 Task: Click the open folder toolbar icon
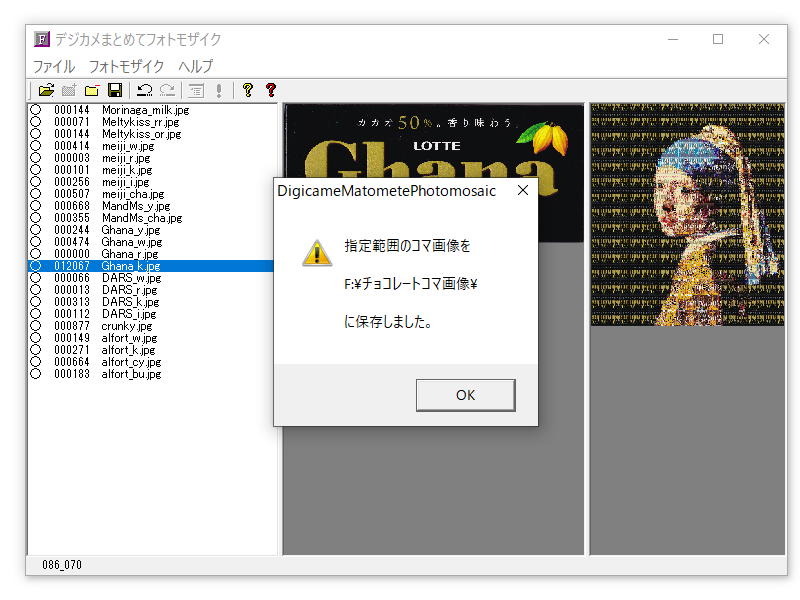point(46,90)
